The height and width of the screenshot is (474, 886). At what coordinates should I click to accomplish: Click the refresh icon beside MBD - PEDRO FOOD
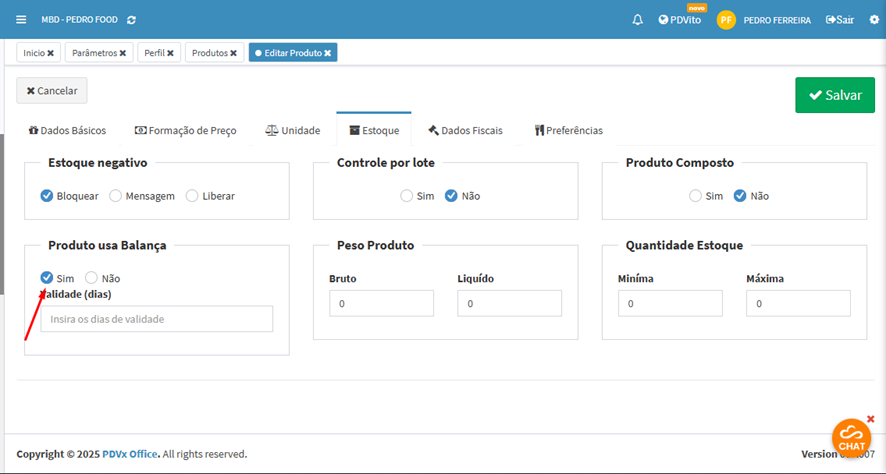pos(132,20)
